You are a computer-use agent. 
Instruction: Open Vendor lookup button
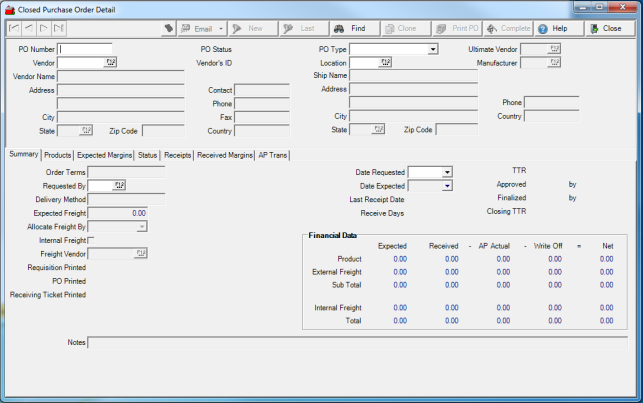[111, 63]
